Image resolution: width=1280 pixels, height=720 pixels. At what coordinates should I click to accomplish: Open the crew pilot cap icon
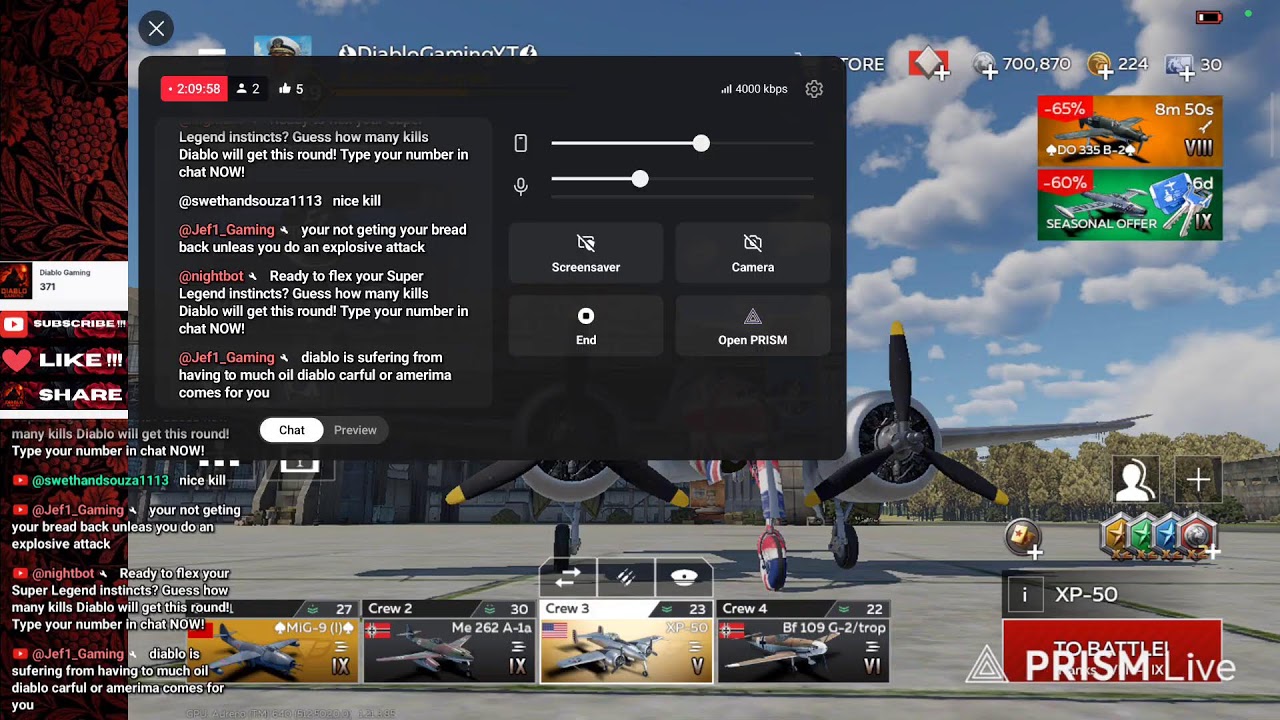[x=684, y=577]
